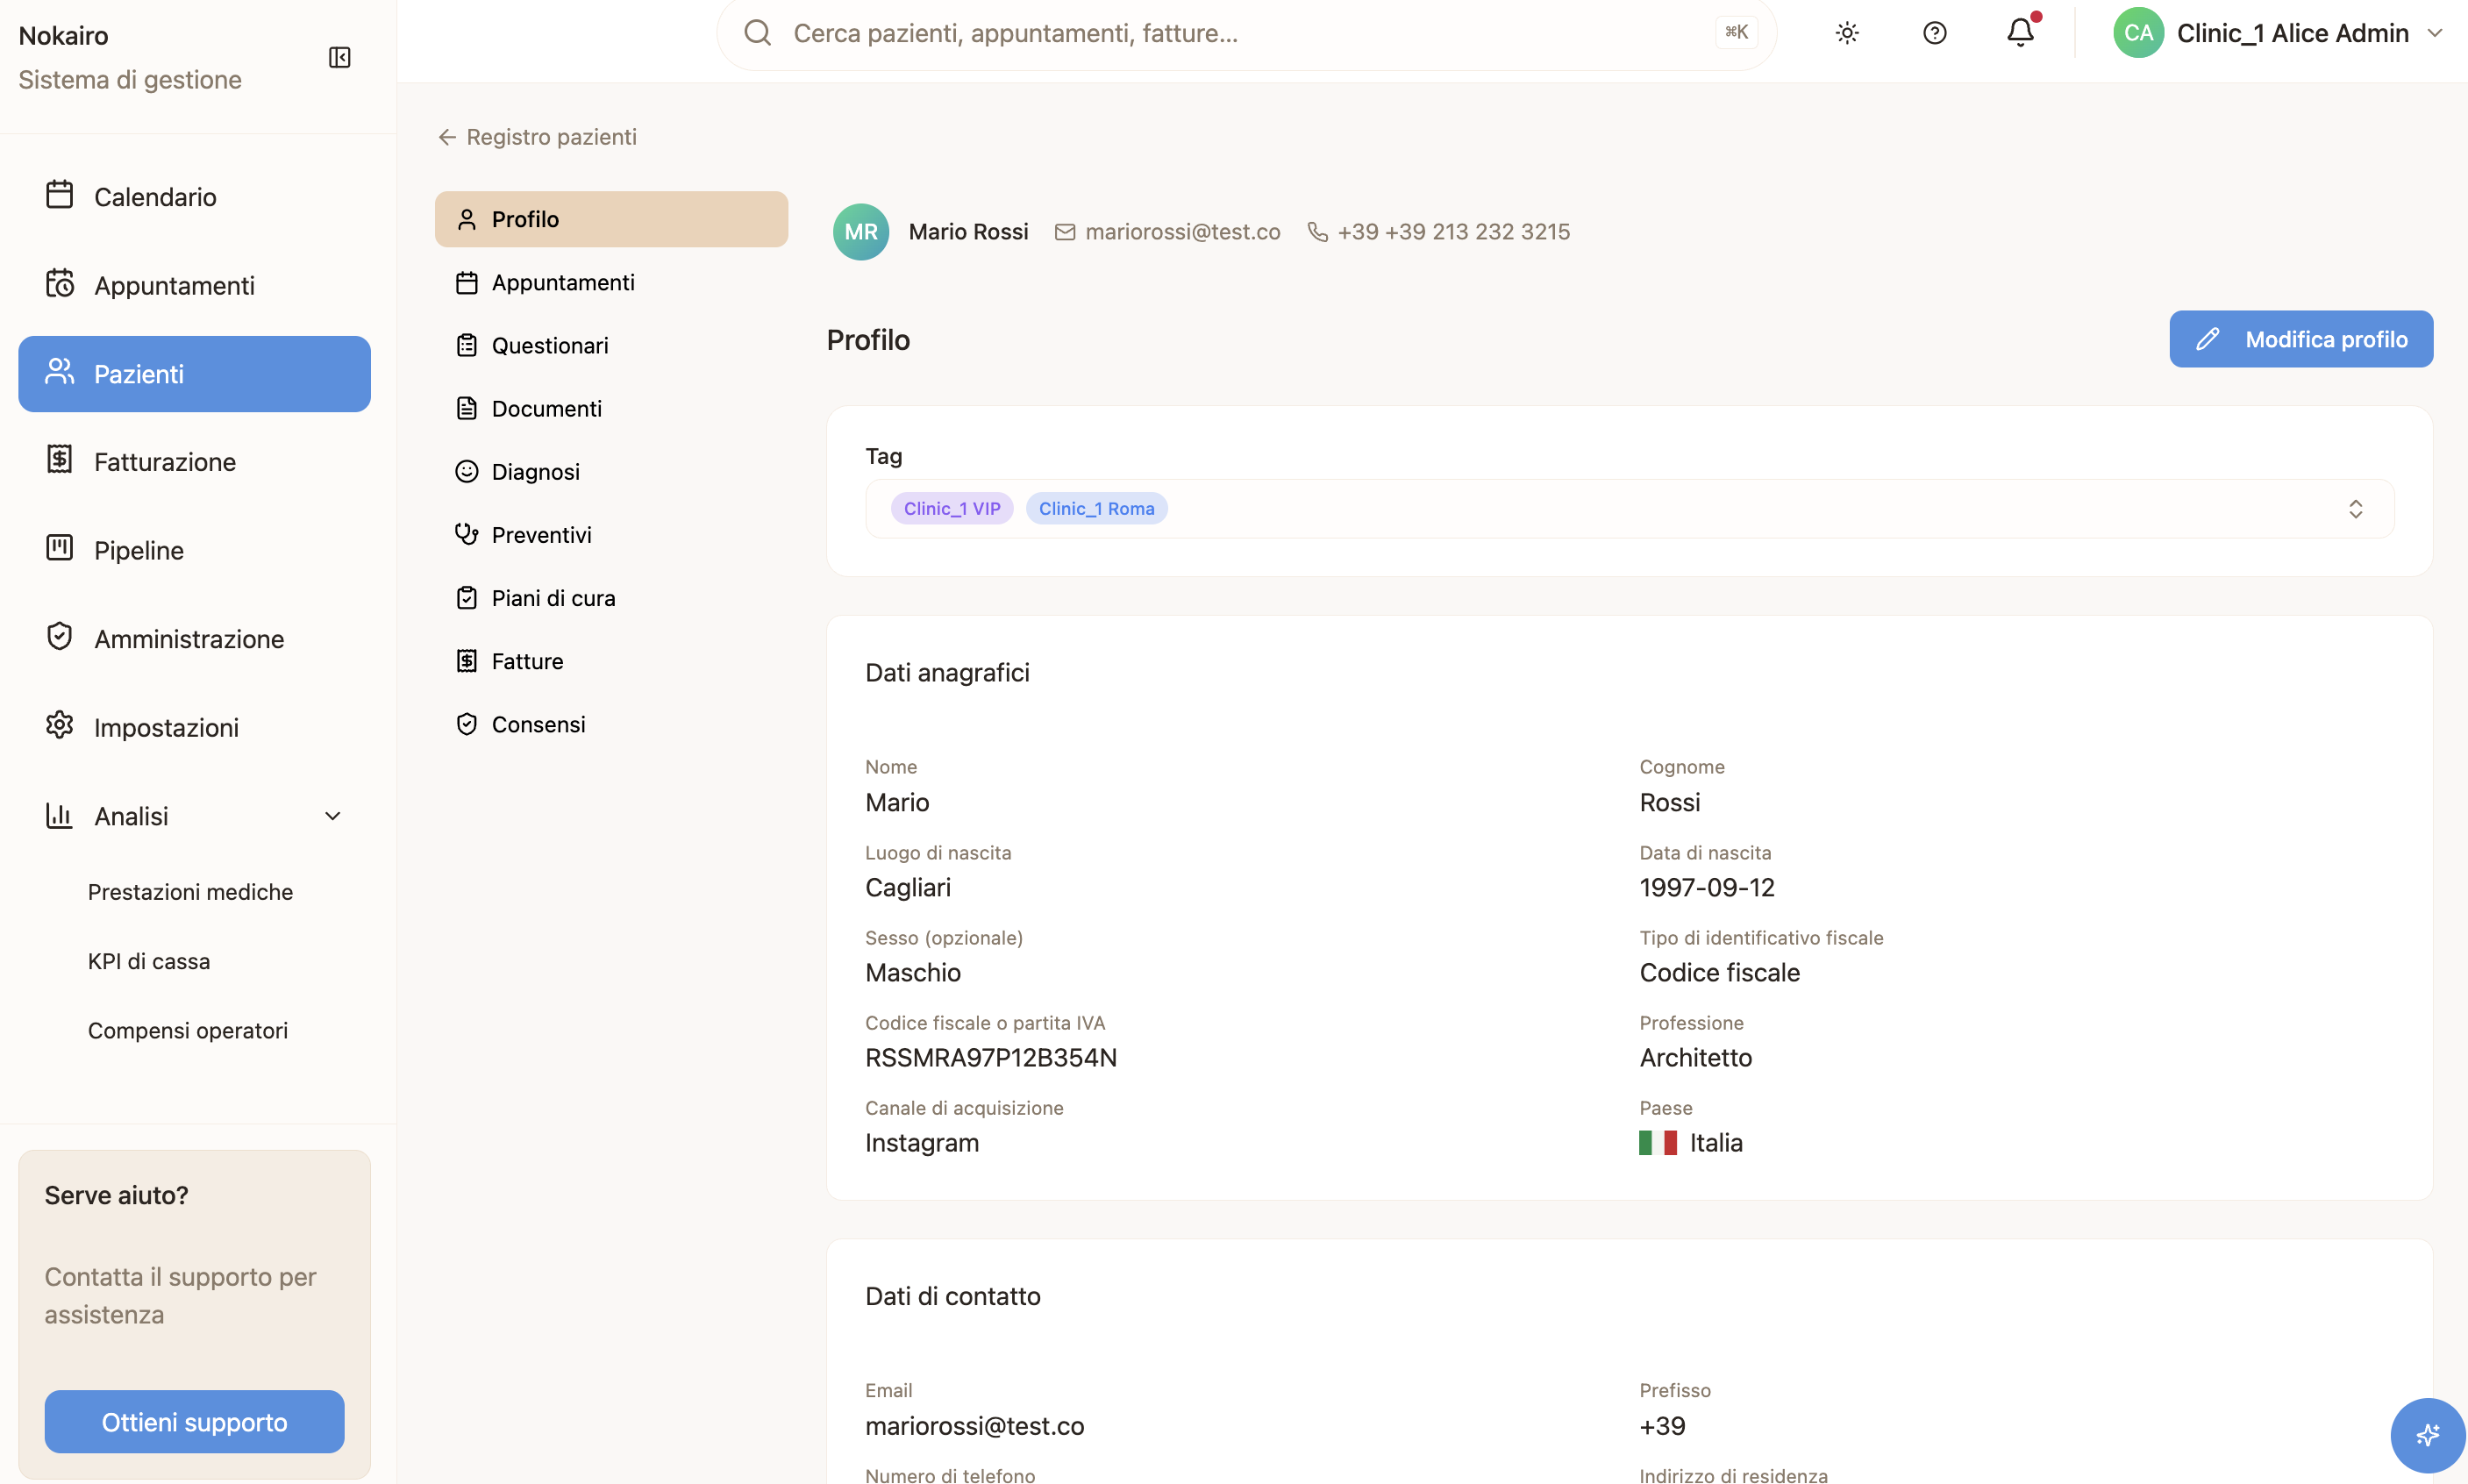This screenshot has width=2468, height=1484.
Task: Open the patient Appuntamenti tab
Action: (x=611, y=283)
